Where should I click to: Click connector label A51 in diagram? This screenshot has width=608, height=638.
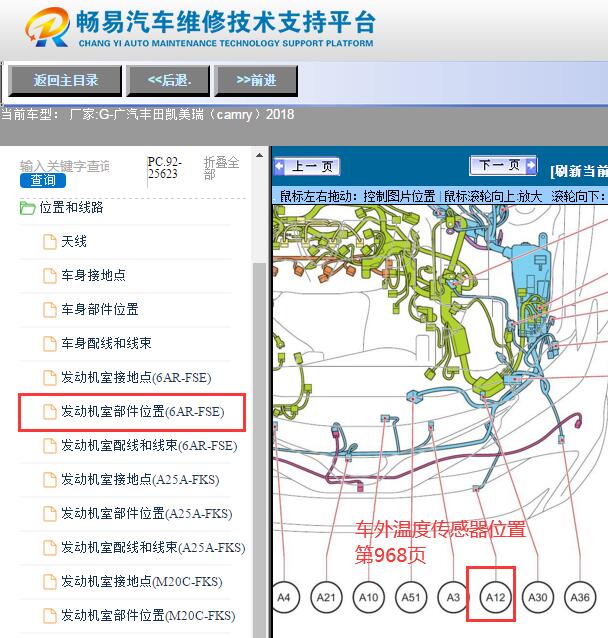411,597
